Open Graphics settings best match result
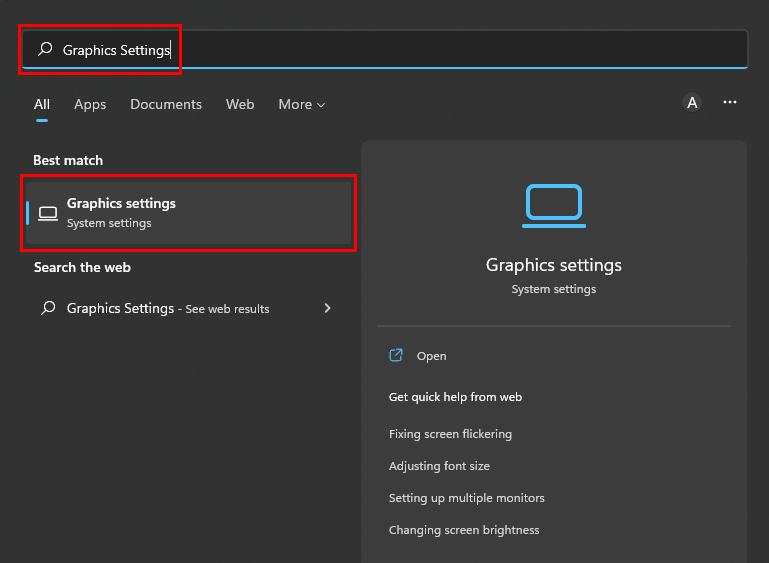The height and width of the screenshot is (563, 769). coord(190,212)
